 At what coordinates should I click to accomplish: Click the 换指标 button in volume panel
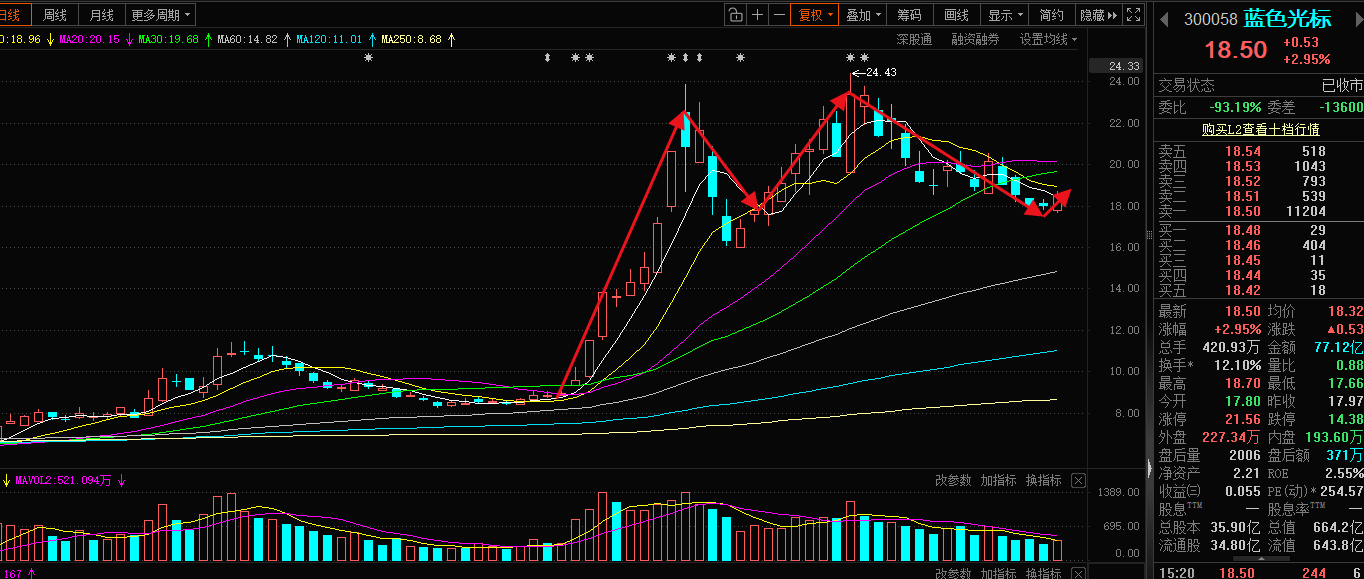click(x=1043, y=480)
